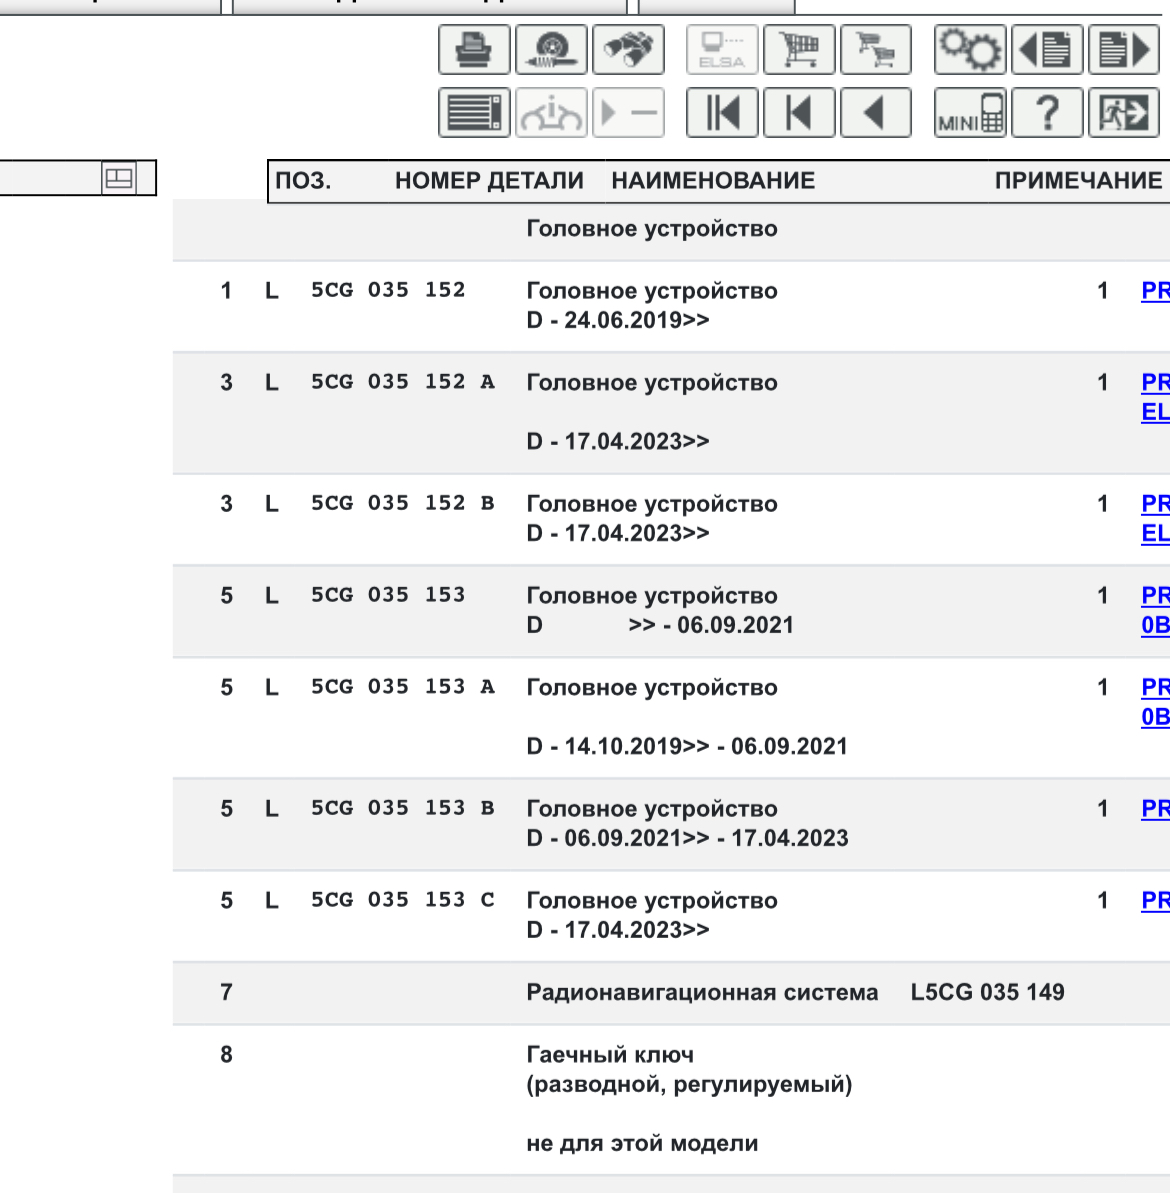Open PR link for part 5CG 035 153
Image resolution: width=1170 pixels, height=1193 pixels.
1155,596
